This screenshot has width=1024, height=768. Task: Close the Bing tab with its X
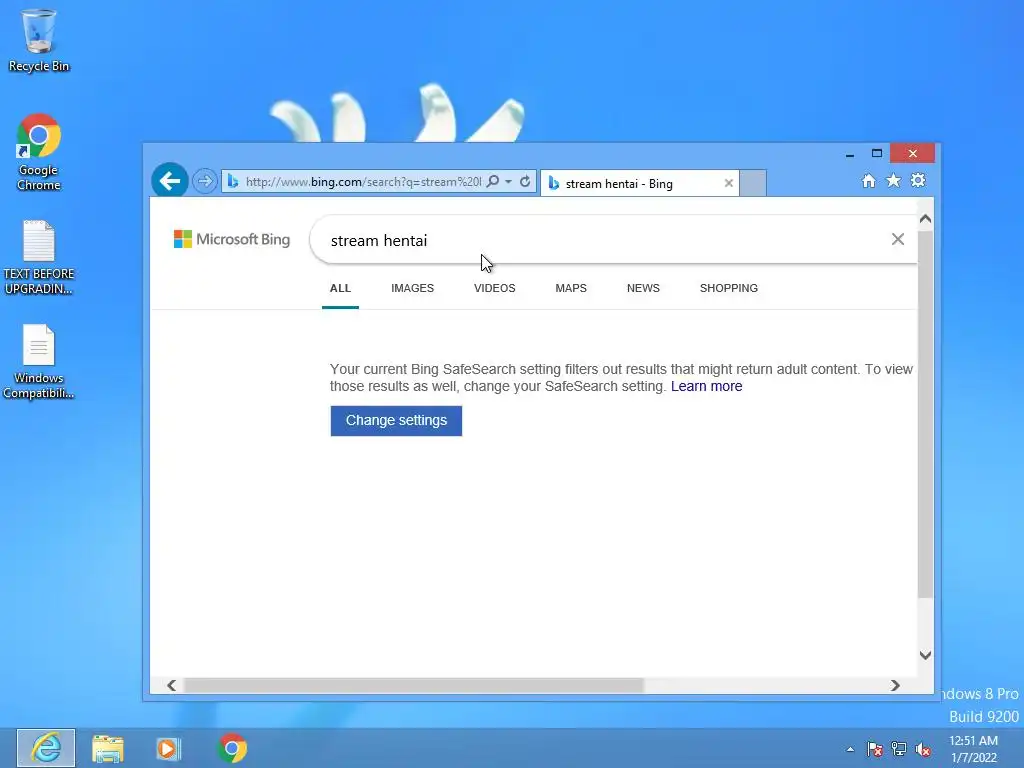point(729,184)
